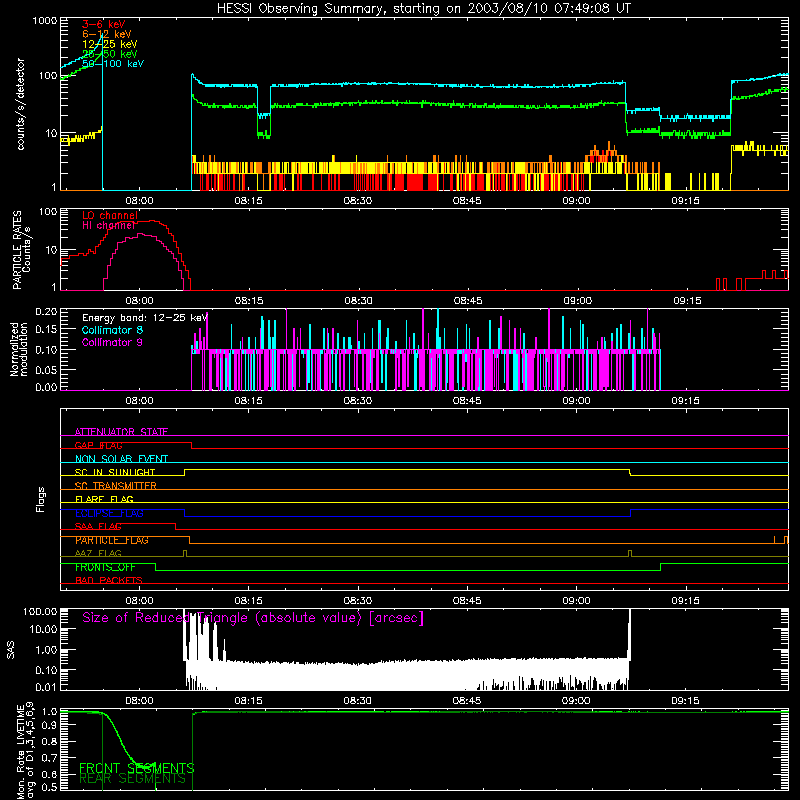Click the '0.9' tick on the livetime axis

[49, 726]
